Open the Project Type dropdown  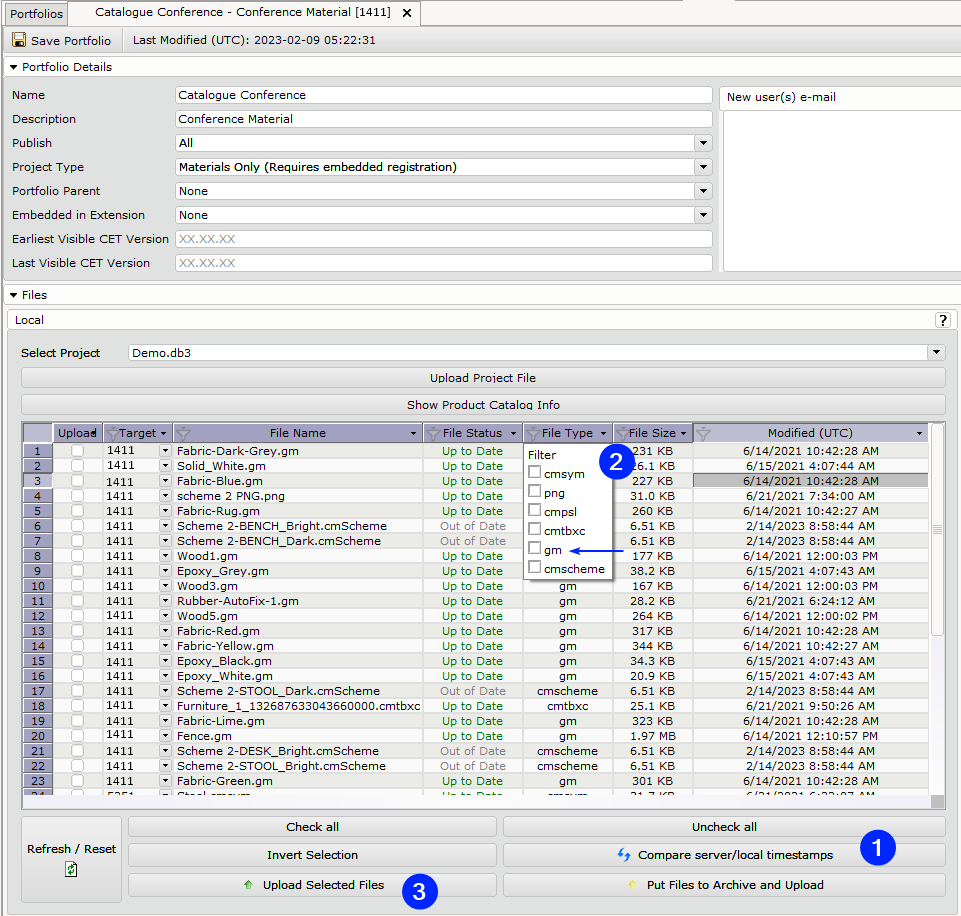[704, 167]
